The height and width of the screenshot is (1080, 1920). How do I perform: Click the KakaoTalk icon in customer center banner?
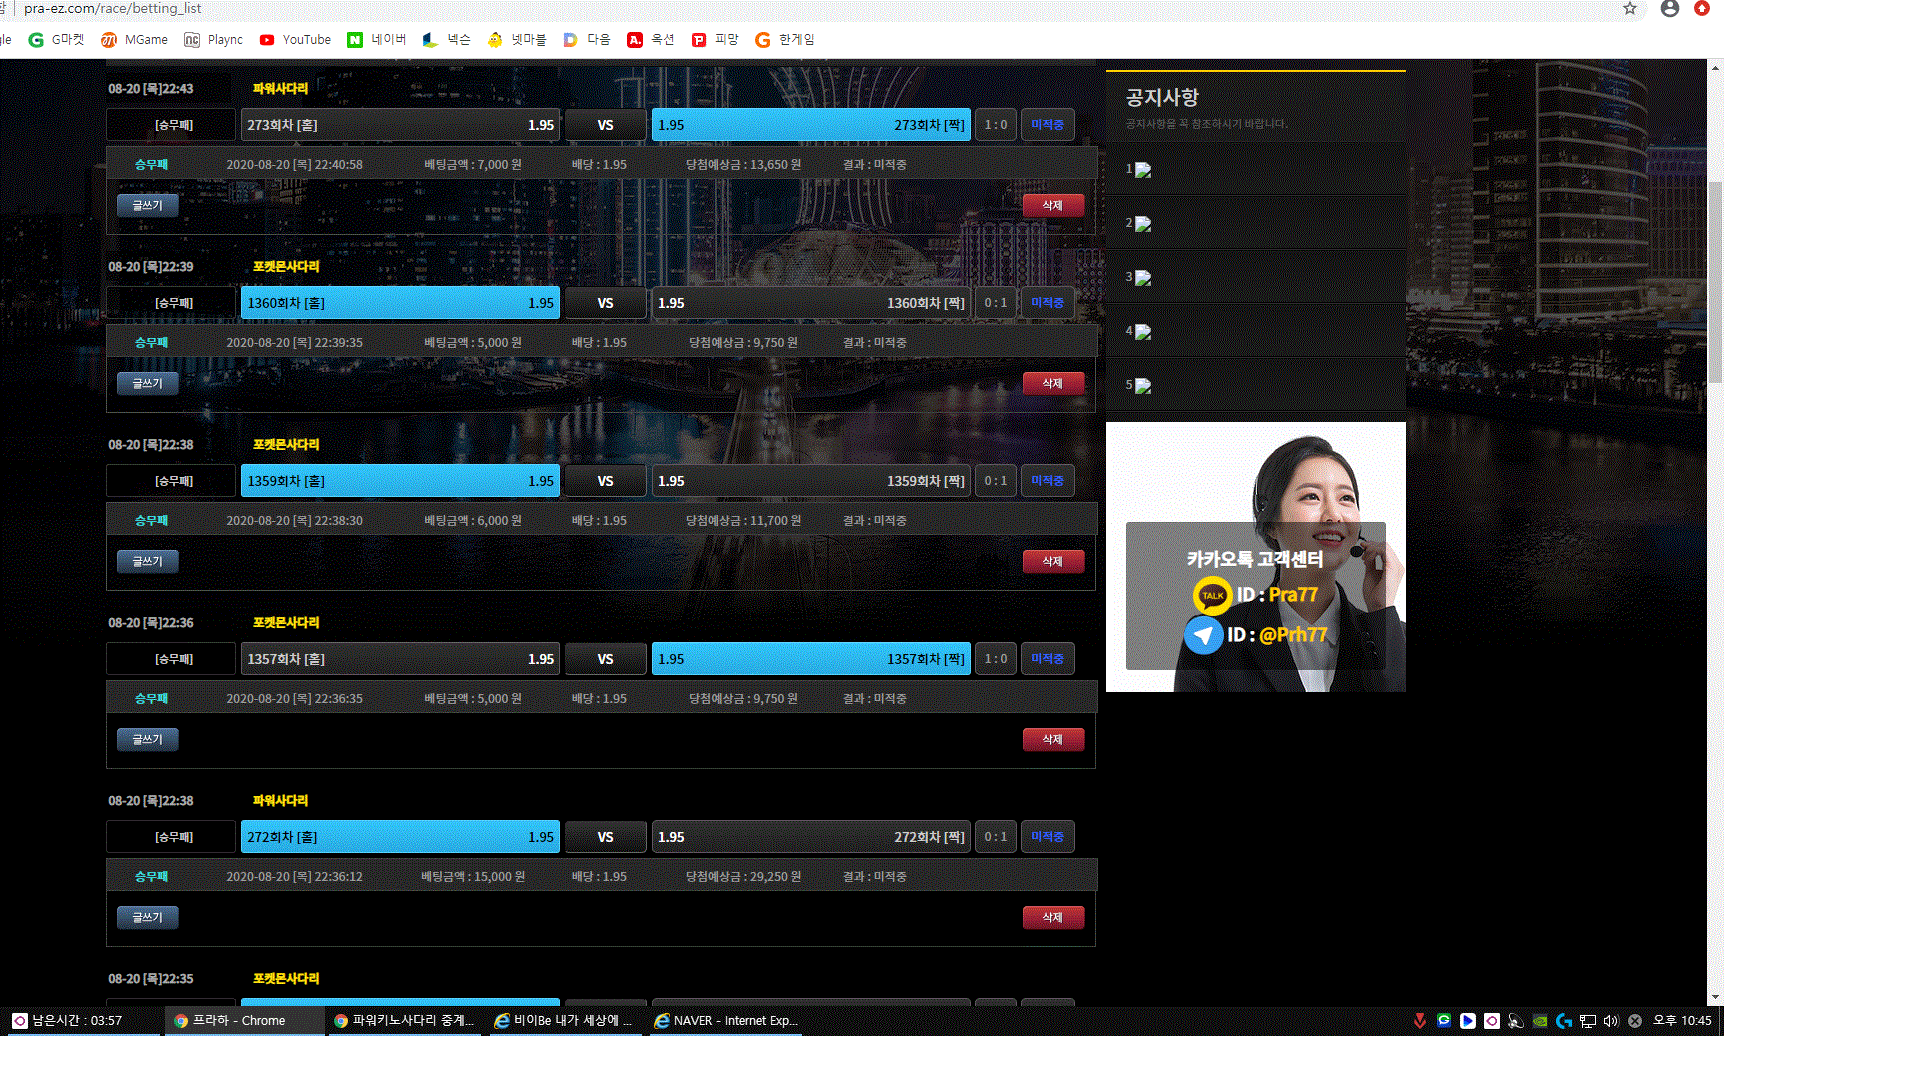point(1212,595)
